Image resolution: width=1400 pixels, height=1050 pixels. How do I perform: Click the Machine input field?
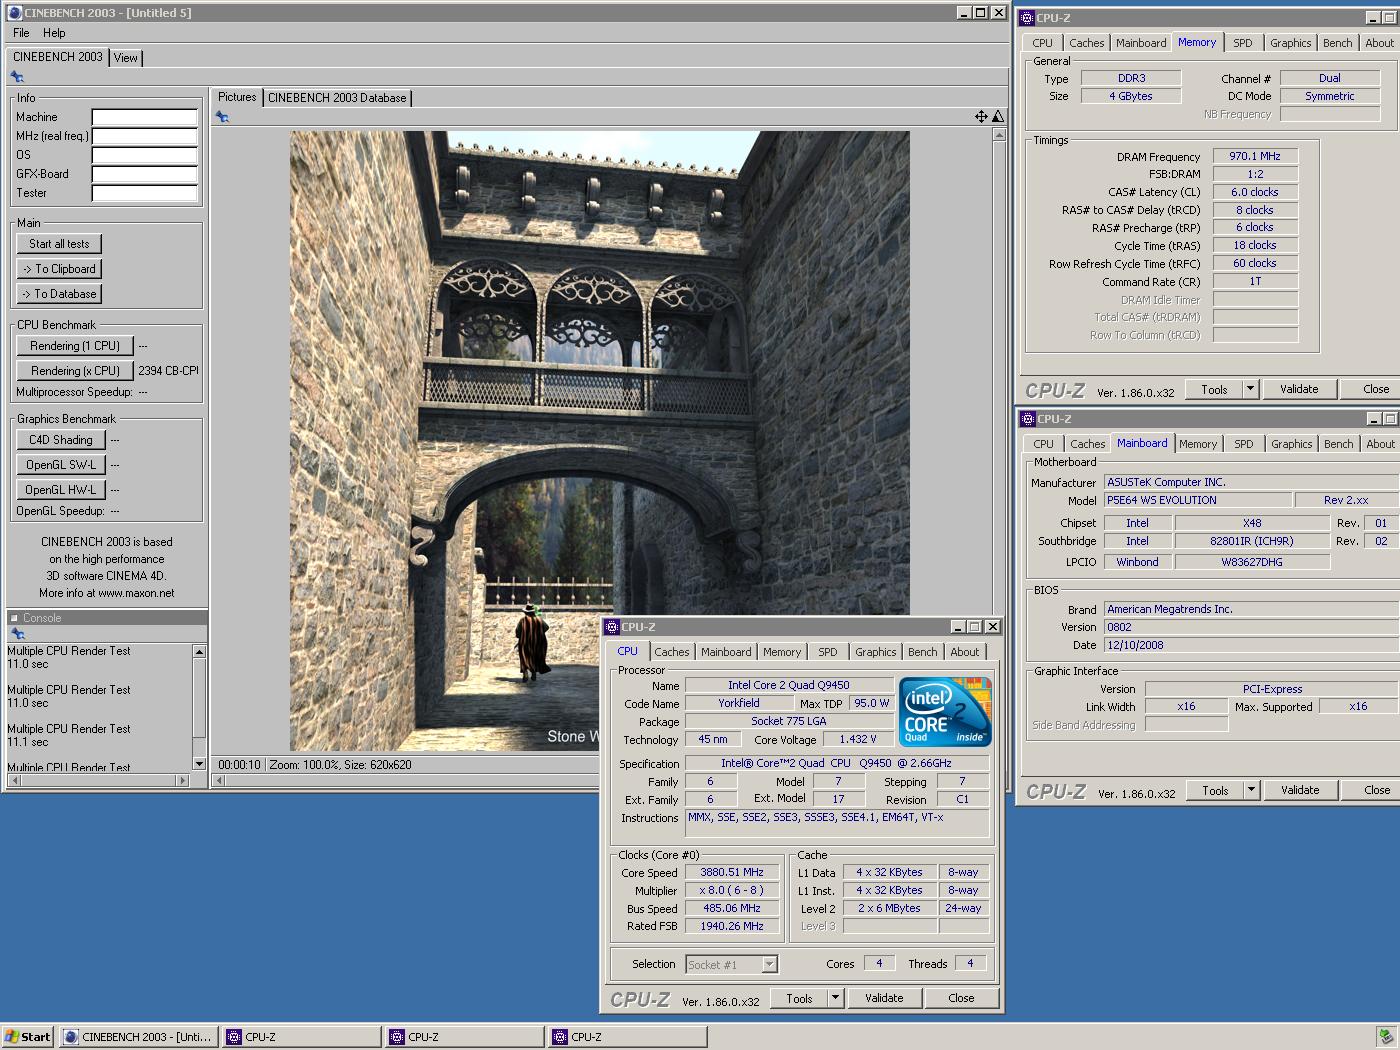pos(145,117)
